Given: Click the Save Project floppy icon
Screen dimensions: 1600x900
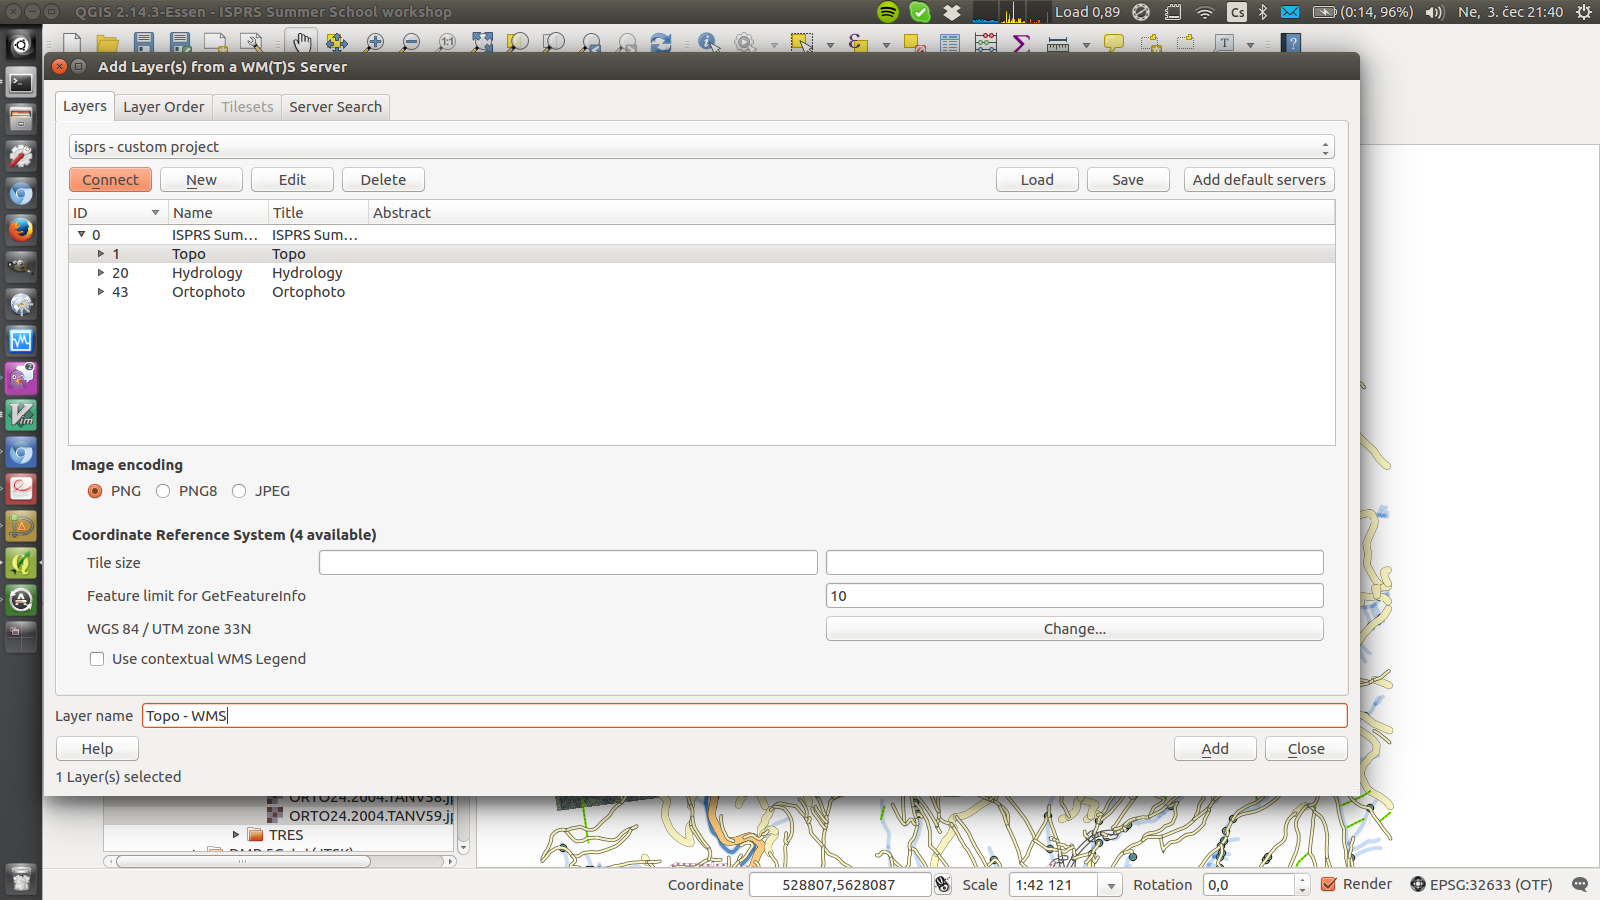Looking at the screenshot, I should click(144, 42).
